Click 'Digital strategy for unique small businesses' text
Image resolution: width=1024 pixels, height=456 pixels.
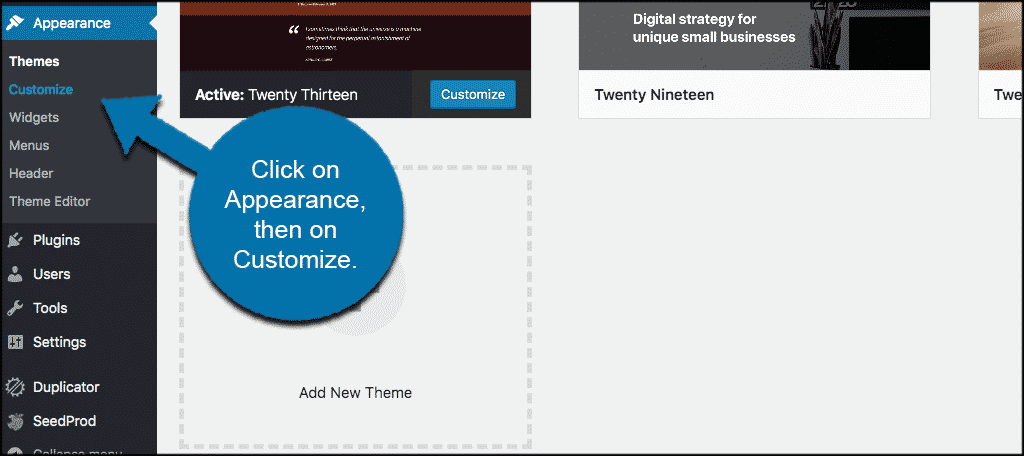click(714, 28)
